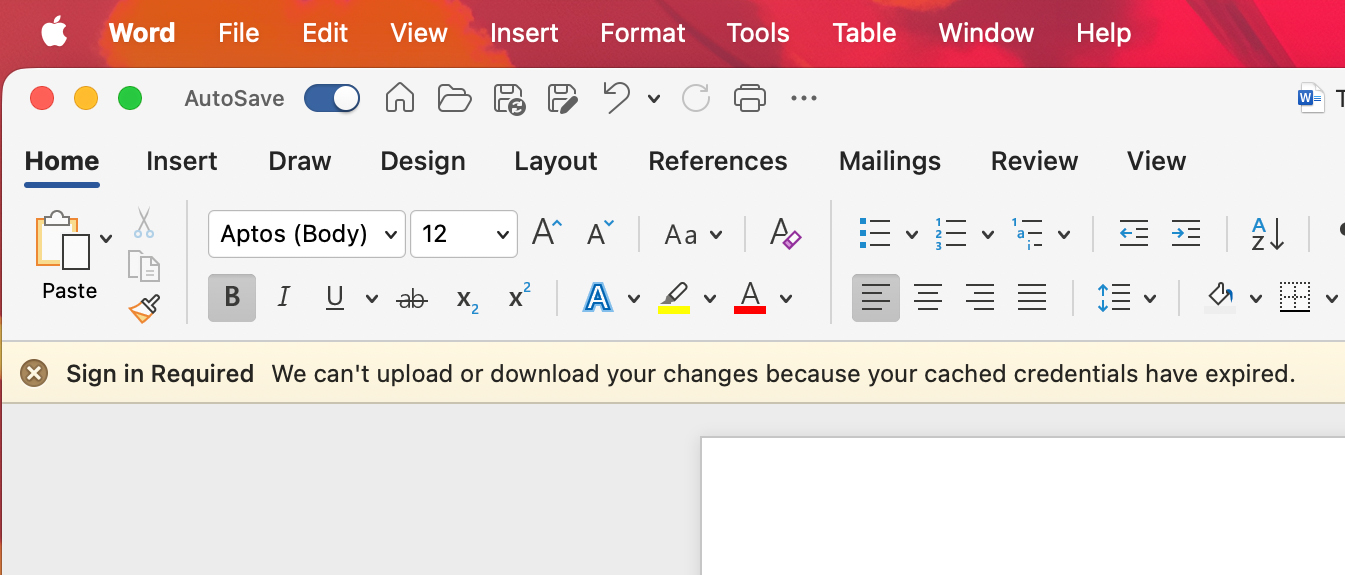Click the Save As icon with pencil

(564, 98)
